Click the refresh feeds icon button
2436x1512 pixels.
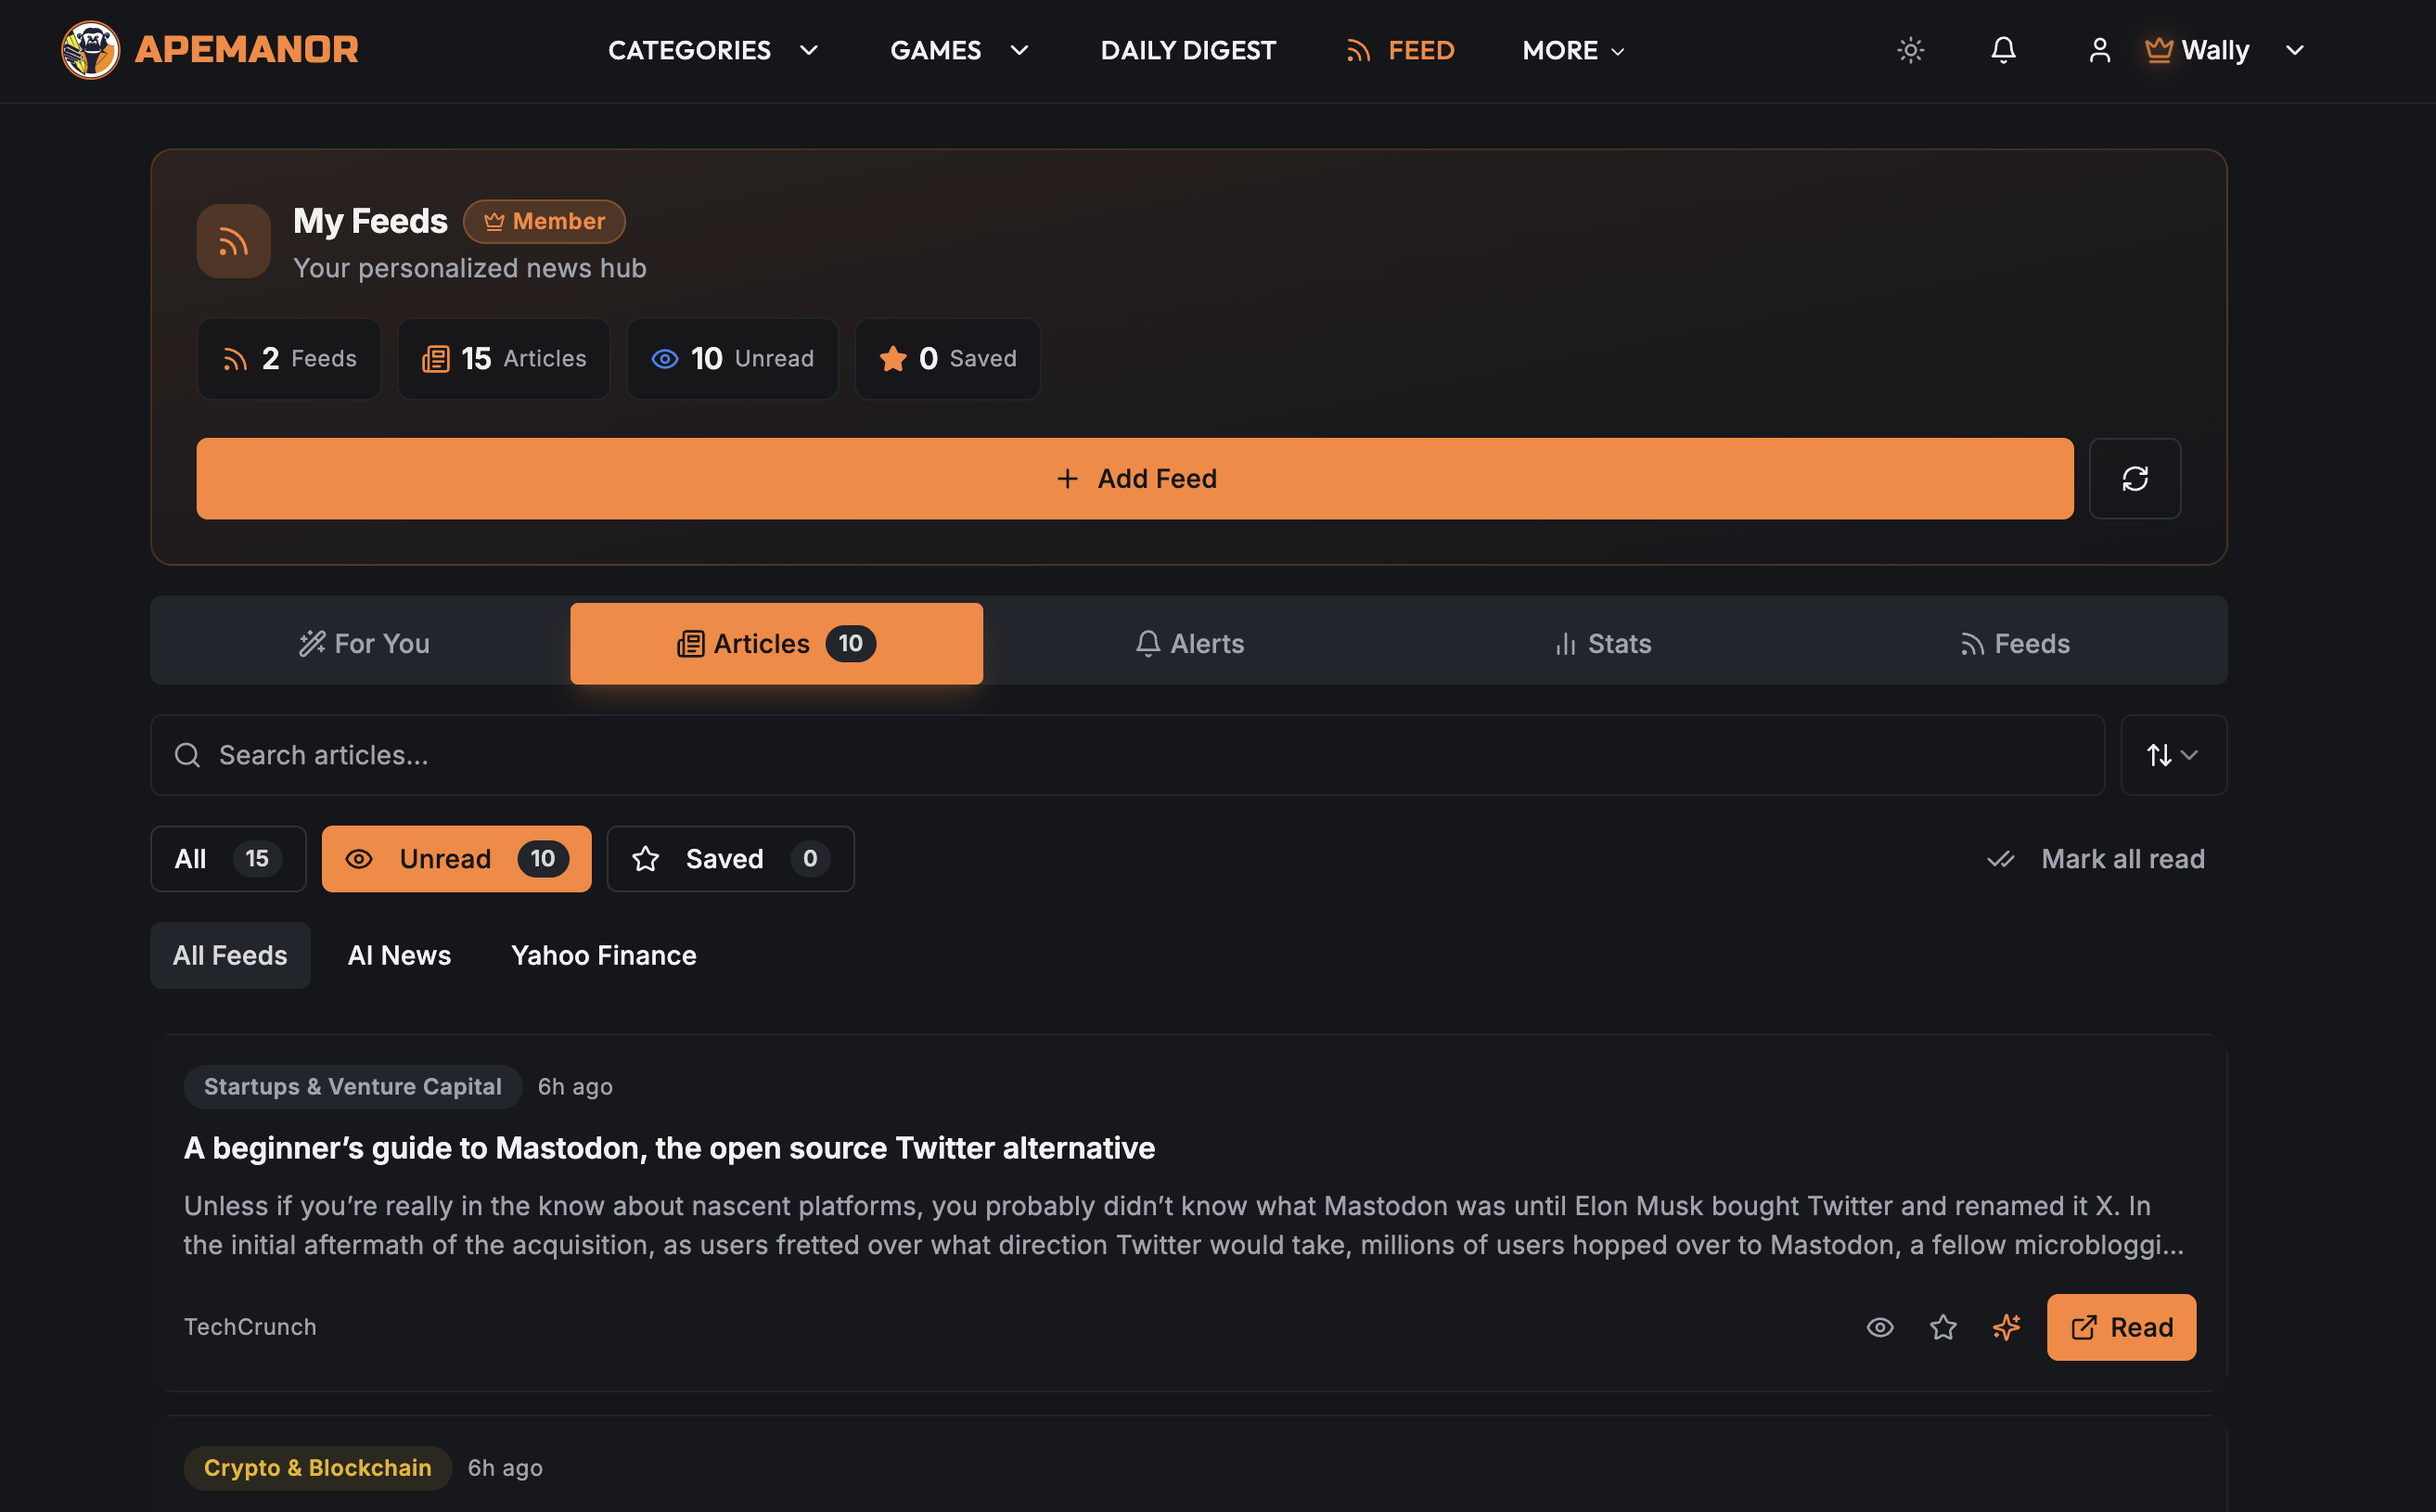2134,478
